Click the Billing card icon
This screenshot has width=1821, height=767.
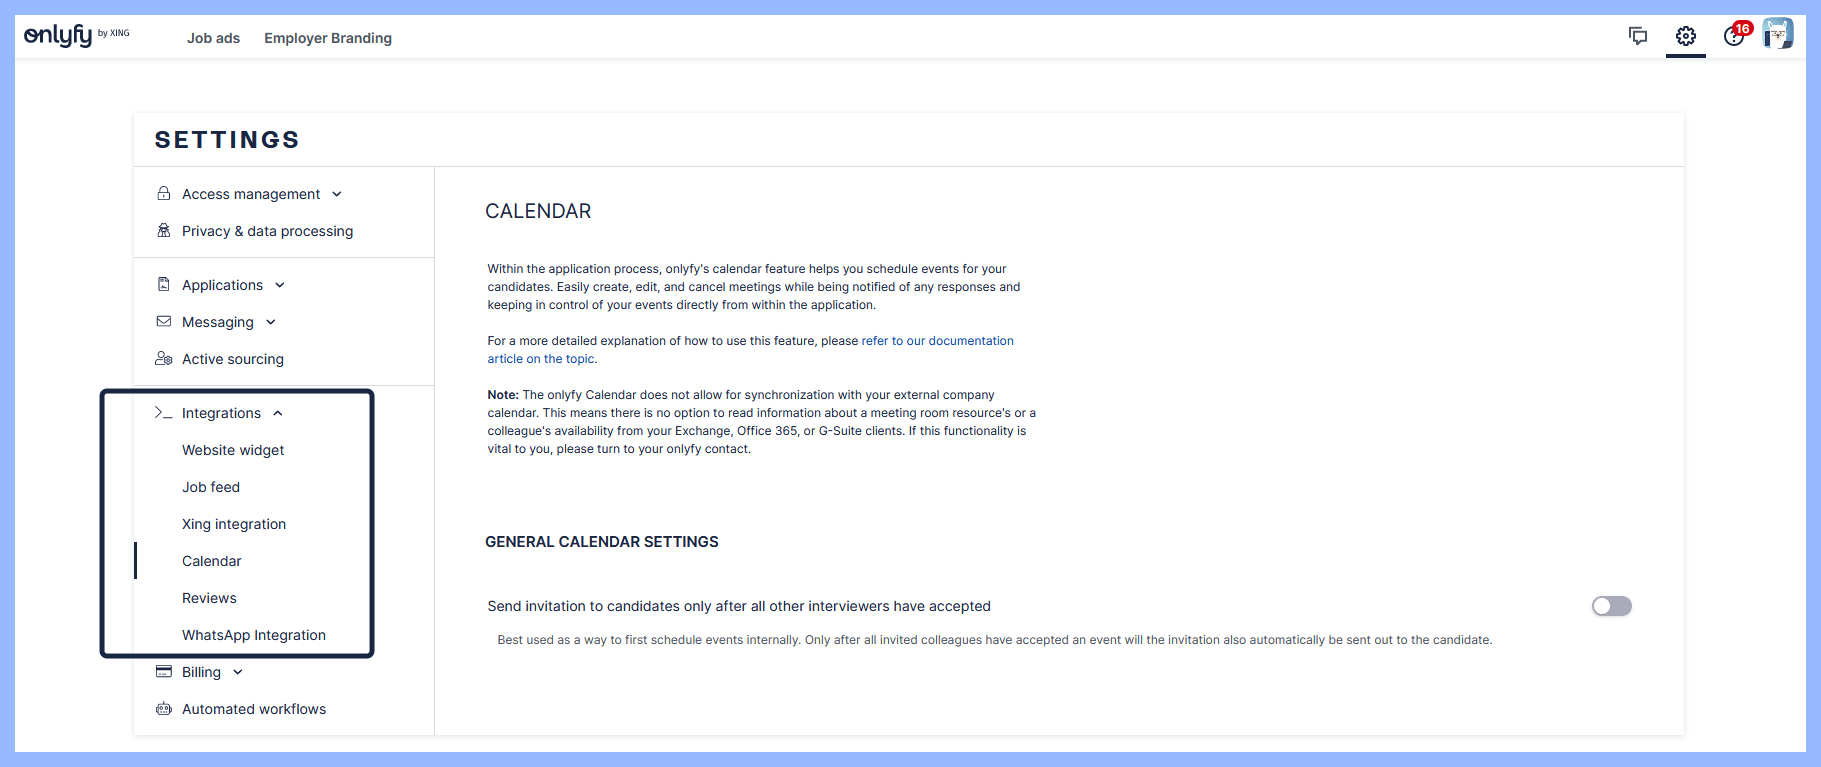coord(164,672)
